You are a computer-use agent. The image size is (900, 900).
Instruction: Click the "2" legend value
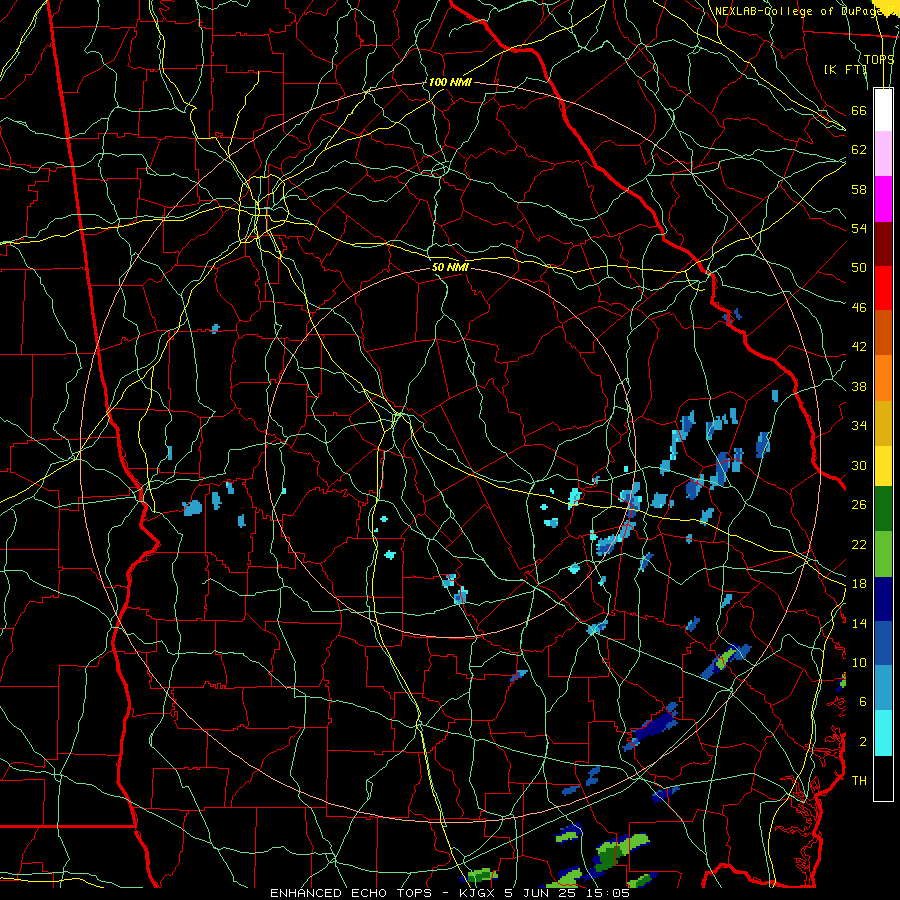tap(863, 742)
